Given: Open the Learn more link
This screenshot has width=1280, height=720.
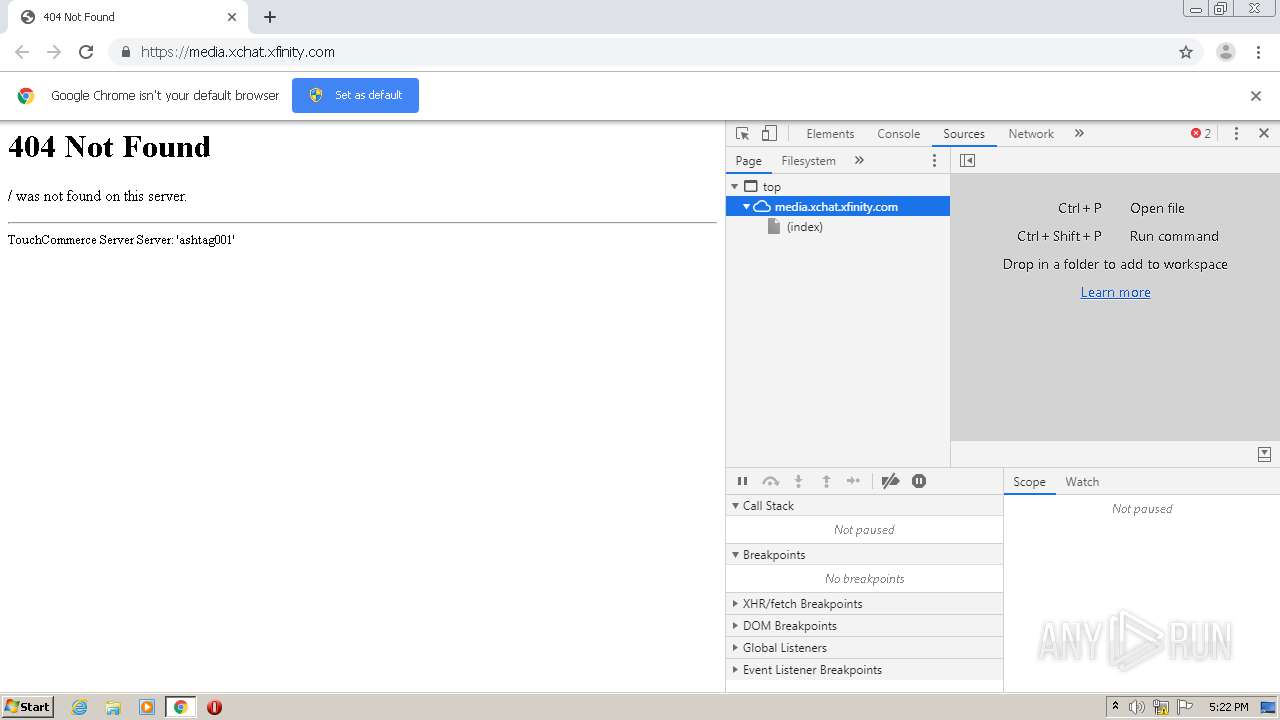Looking at the screenshot, I should click(x=1115, y=292).
